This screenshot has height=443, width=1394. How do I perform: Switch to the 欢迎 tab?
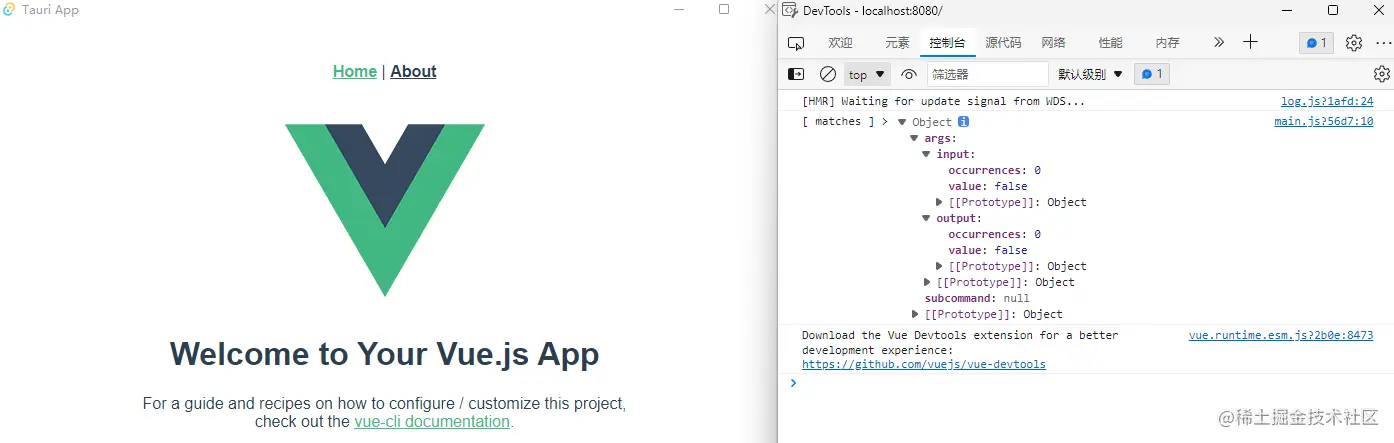pyautogui.click(x=840, y=43)
